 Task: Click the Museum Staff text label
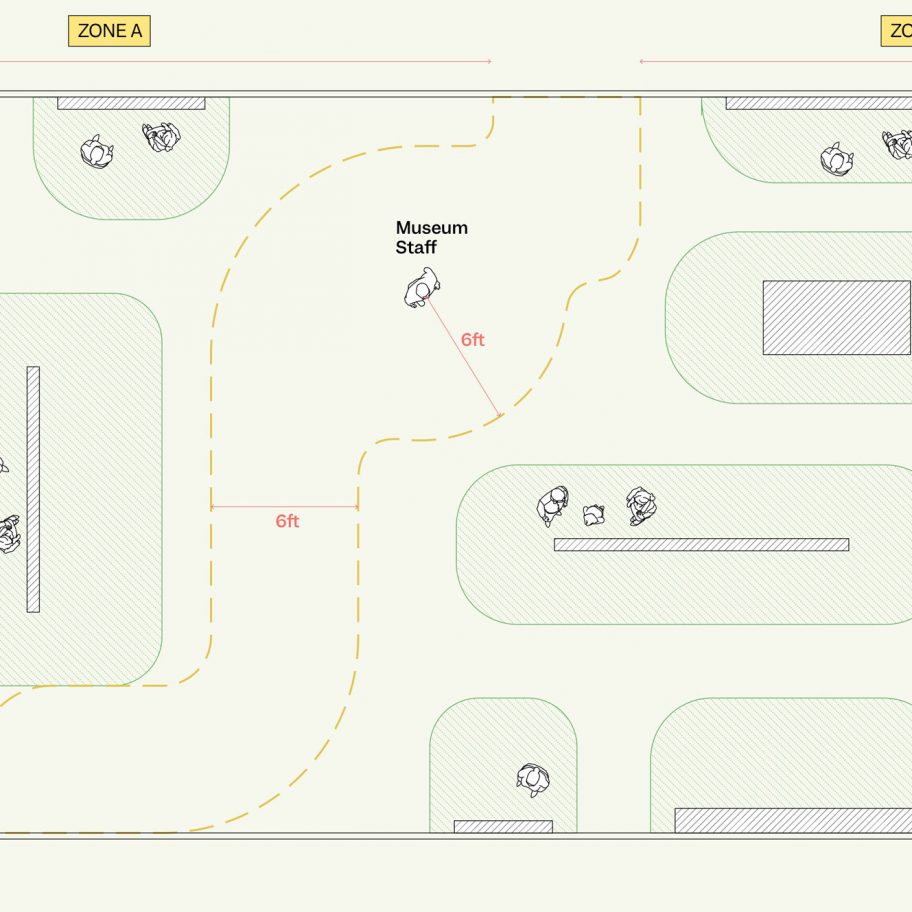432,237
